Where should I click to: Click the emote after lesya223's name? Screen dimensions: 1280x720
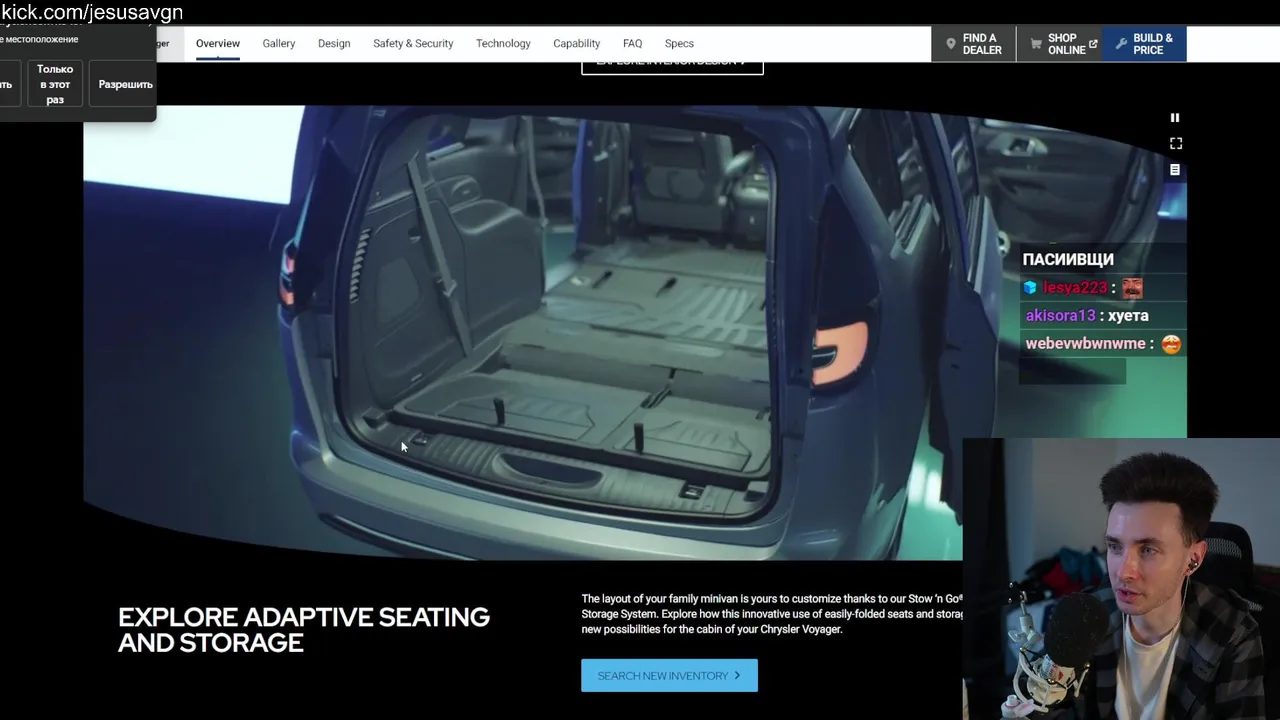1132,288
